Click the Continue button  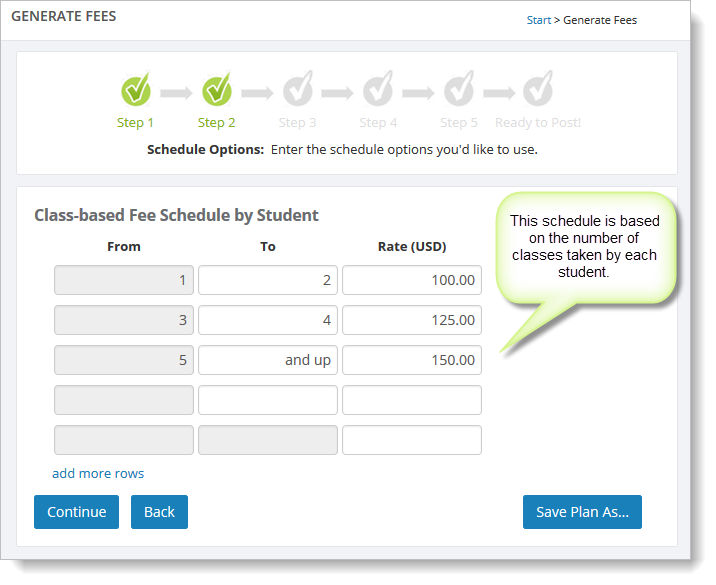(76, 512)
